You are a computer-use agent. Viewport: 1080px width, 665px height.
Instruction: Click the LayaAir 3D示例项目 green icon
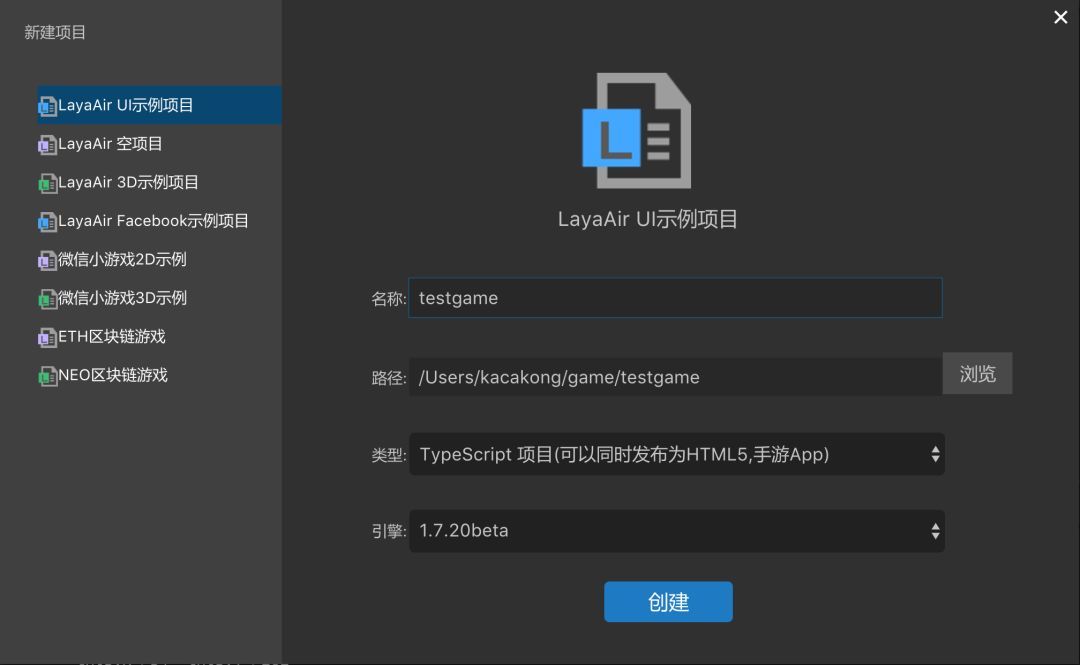pyautogui.click(x=47, y=183)
